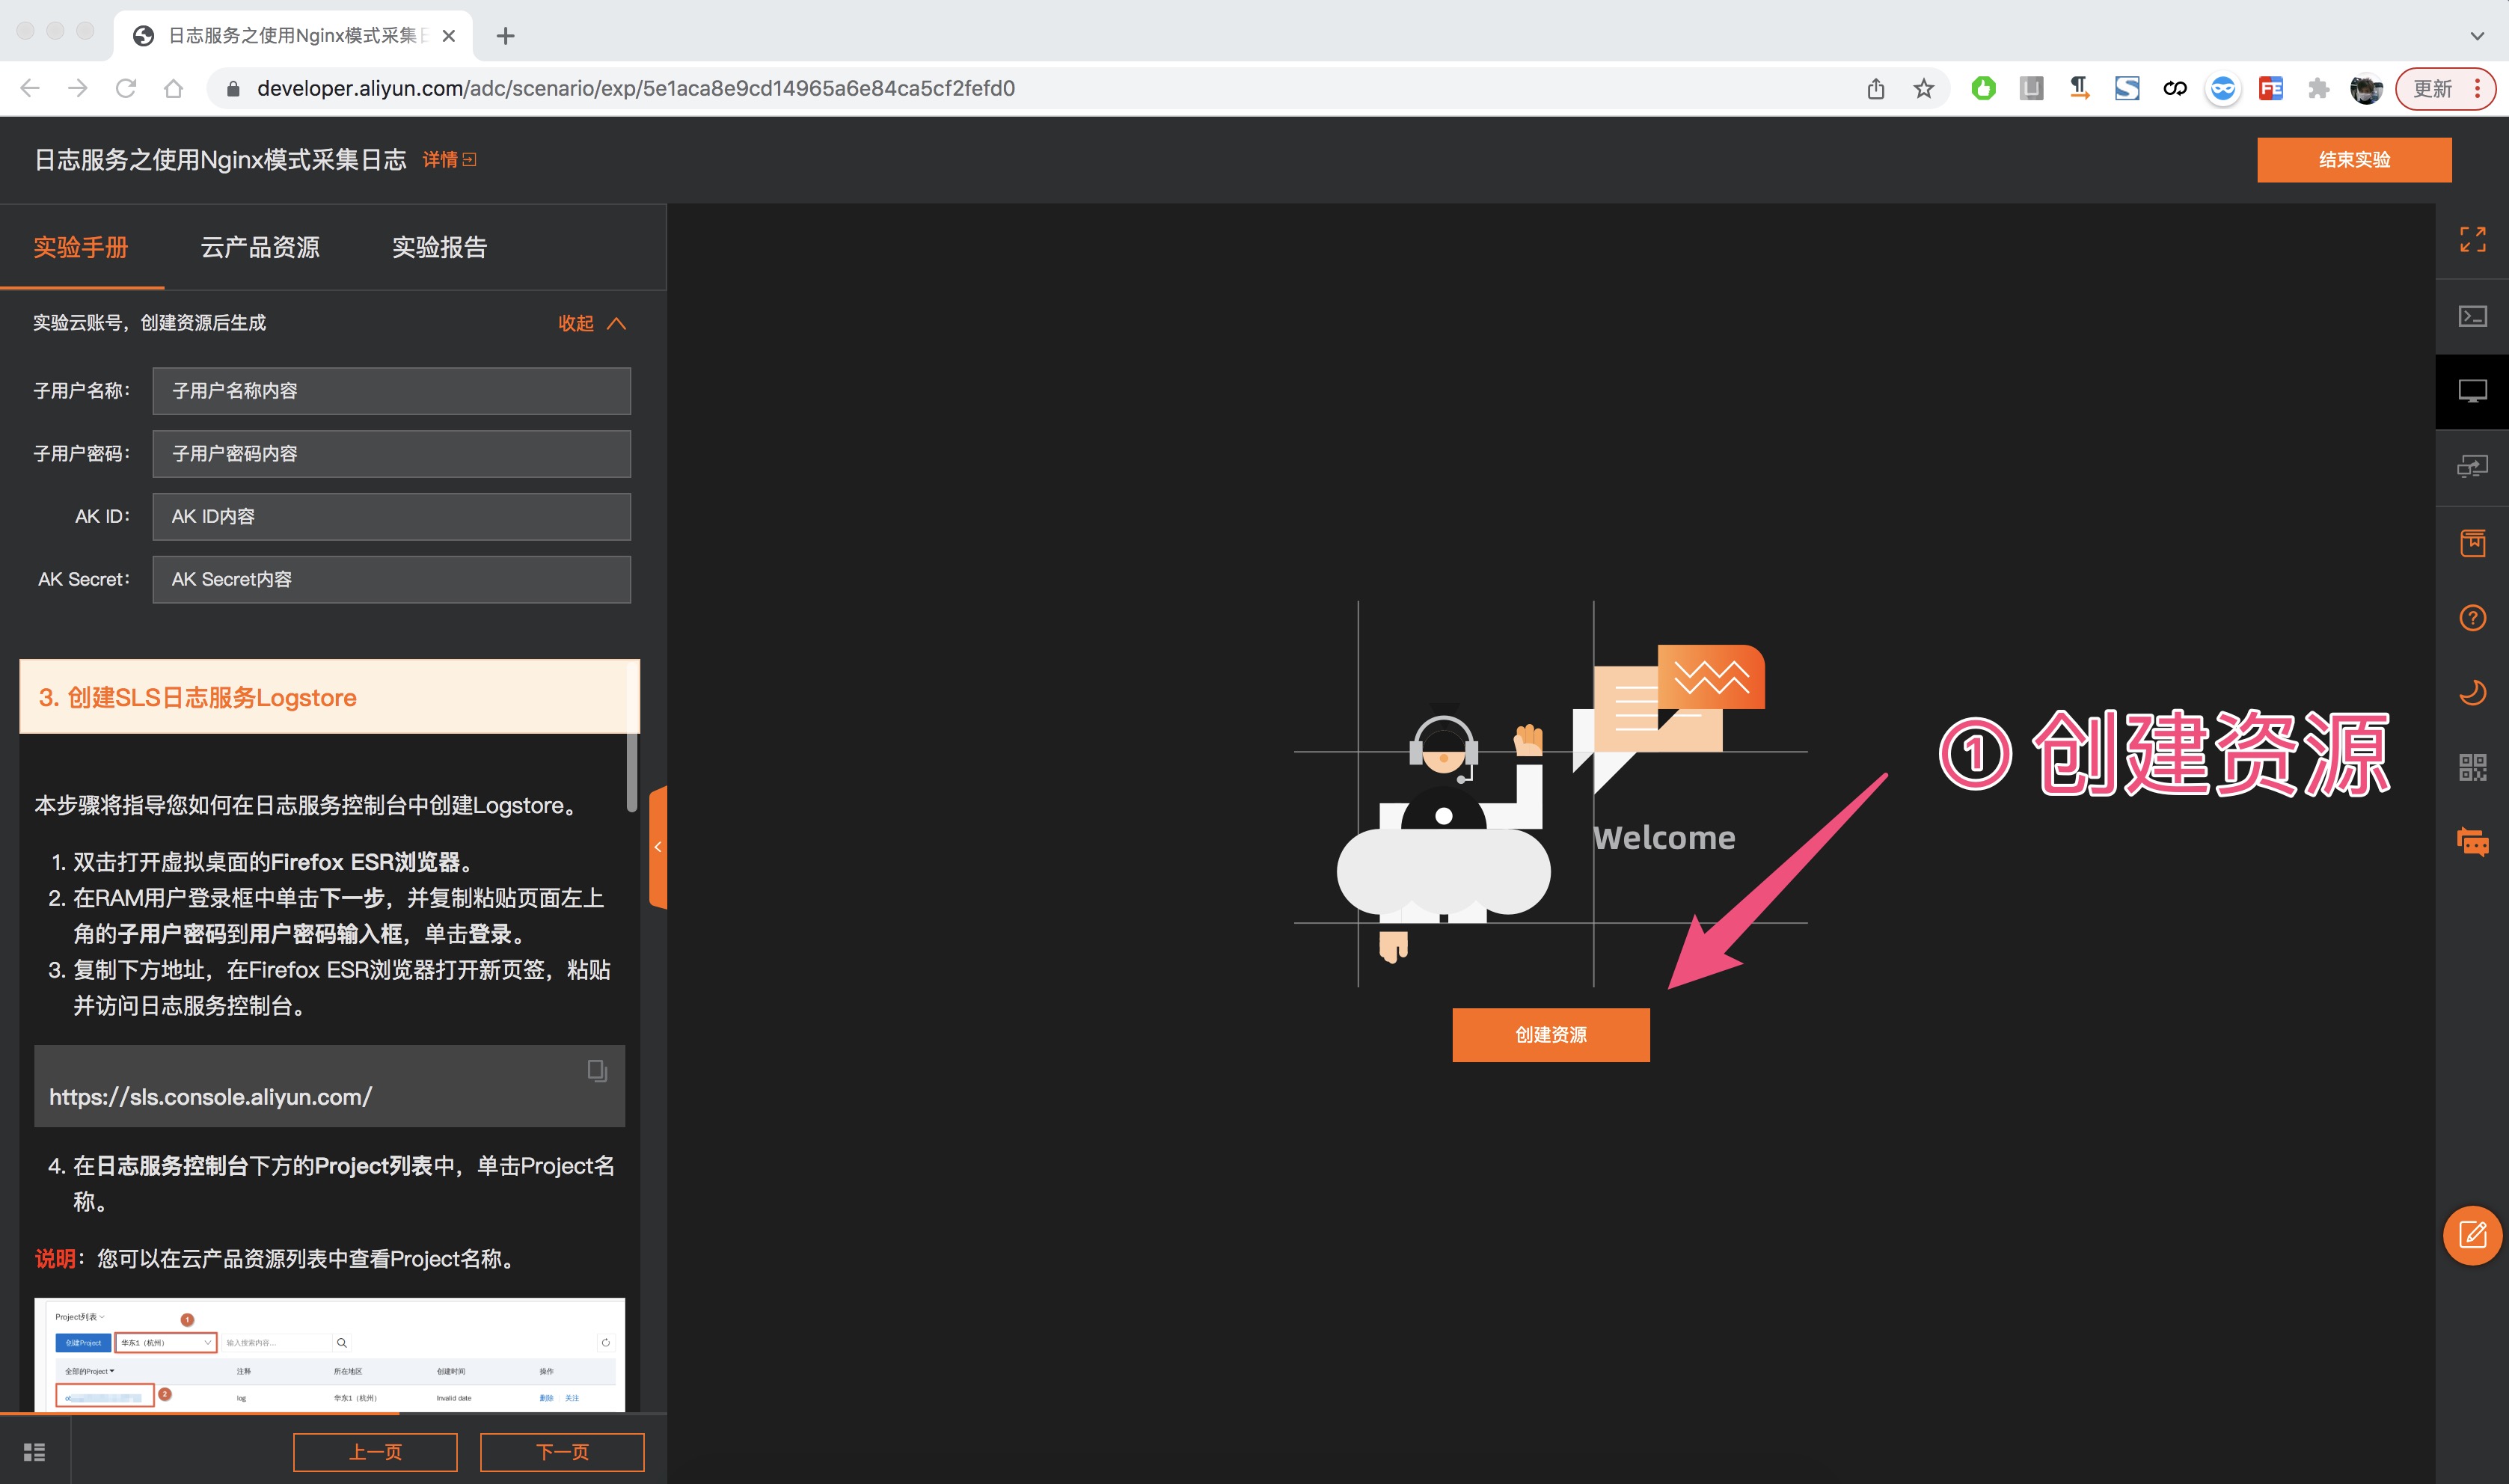Click the 结束实验 button
This screenshot has width=2509, height=1484.
[2353, 160]
